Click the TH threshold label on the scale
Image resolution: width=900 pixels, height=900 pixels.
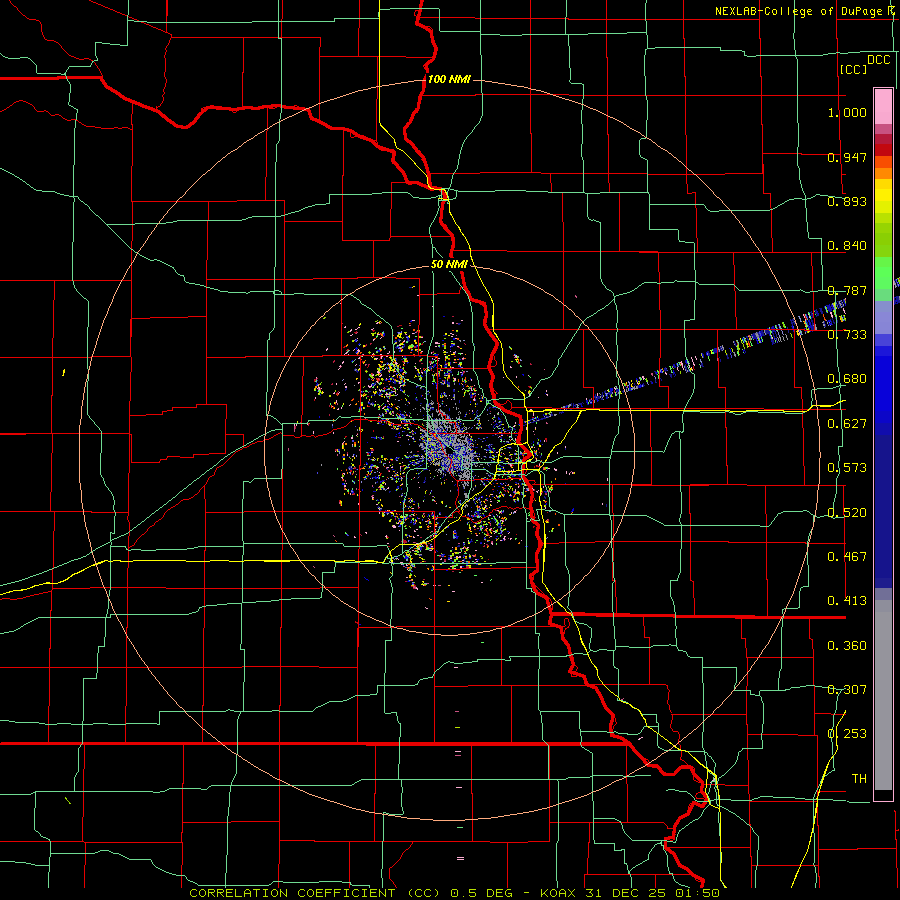point(859,779)
